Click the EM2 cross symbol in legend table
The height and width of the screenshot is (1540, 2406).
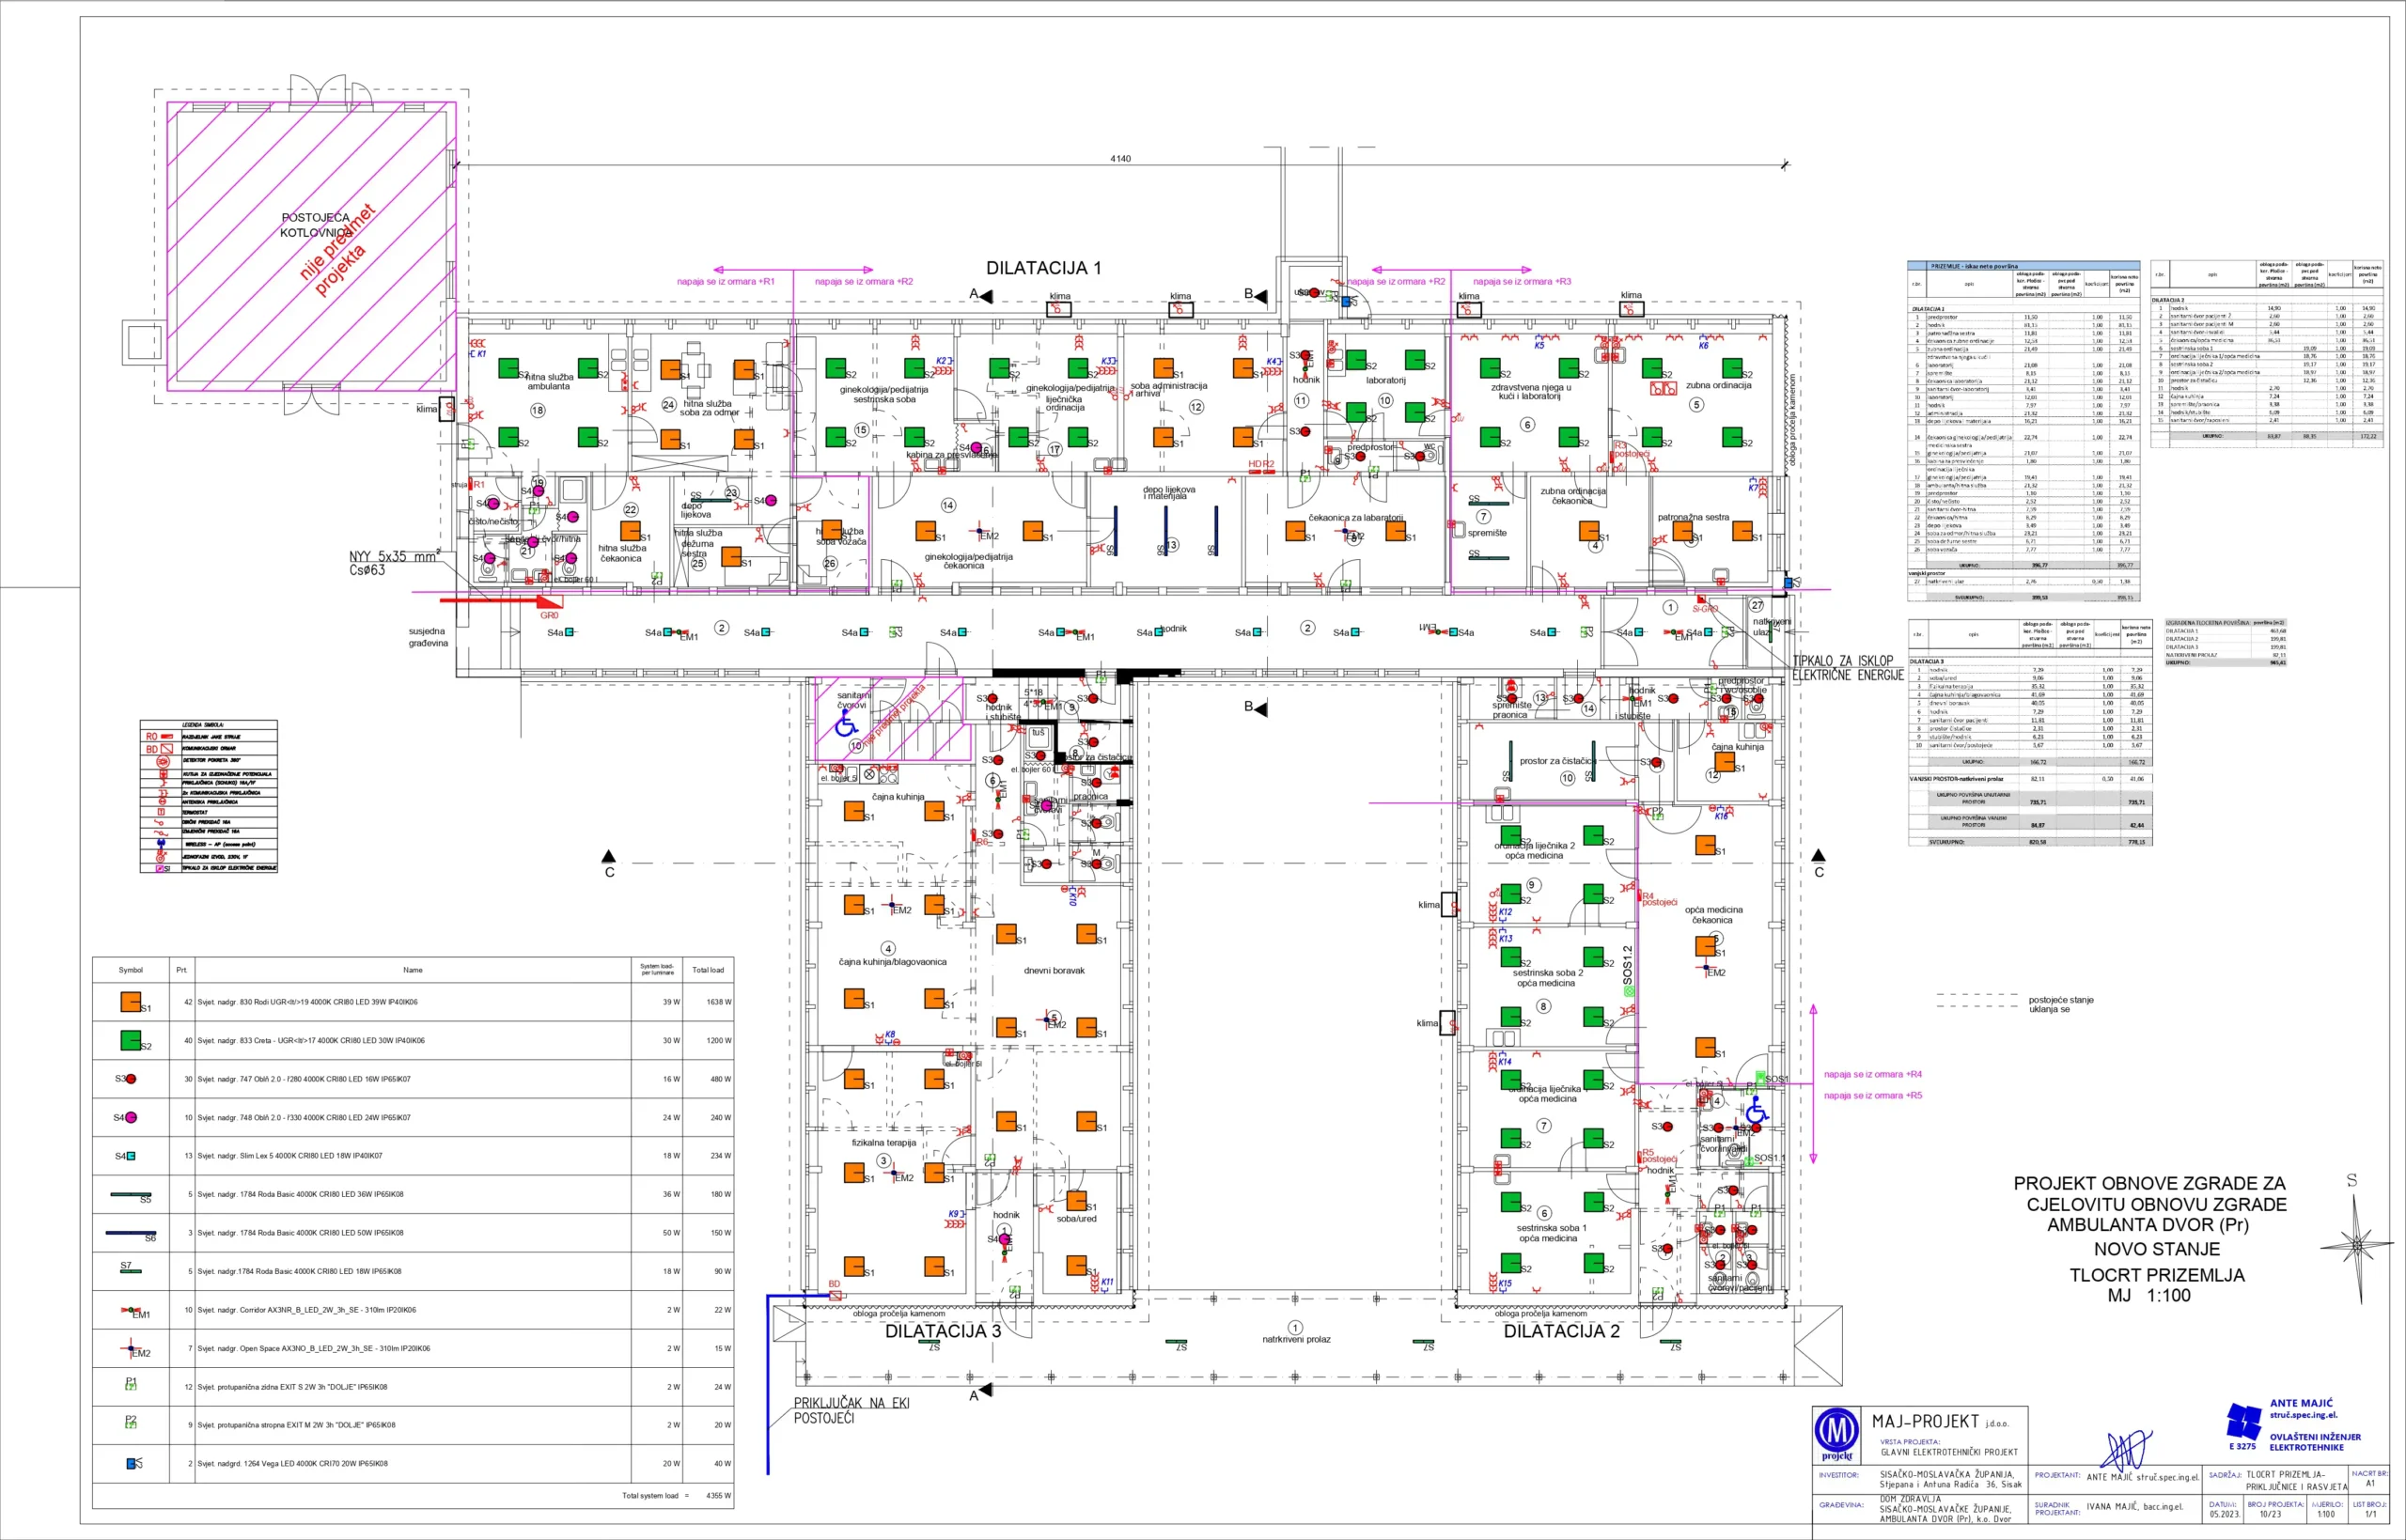[130, 1348]
